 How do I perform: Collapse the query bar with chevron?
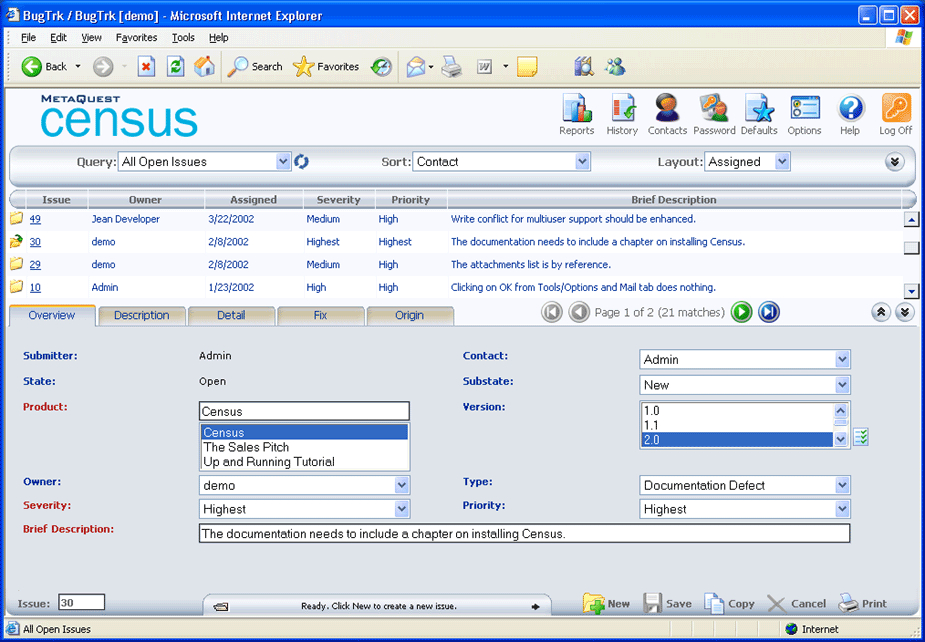coord(894,162)
